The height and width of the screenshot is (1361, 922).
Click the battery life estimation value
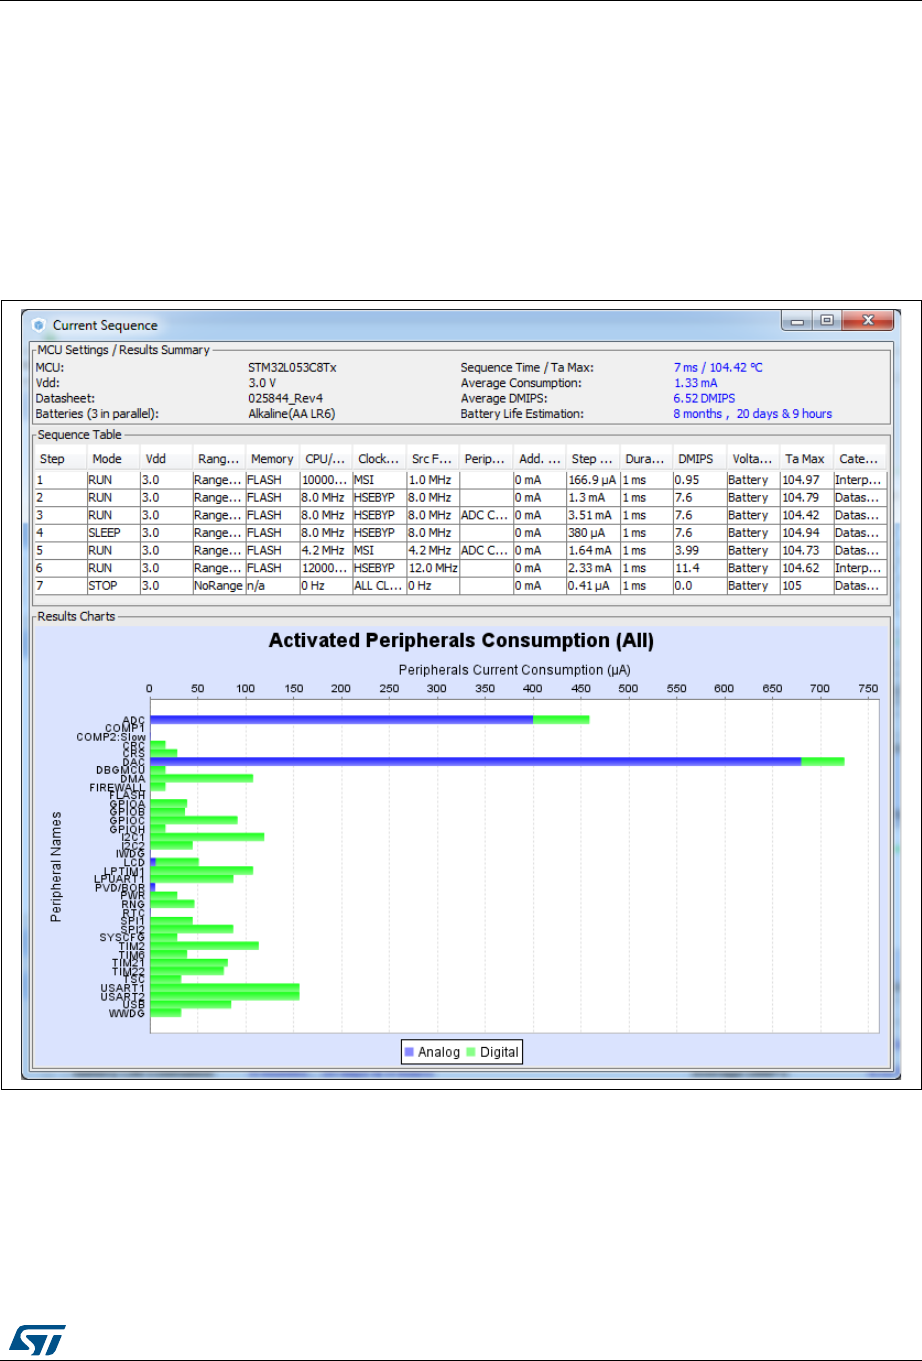[x=752, y=414]
